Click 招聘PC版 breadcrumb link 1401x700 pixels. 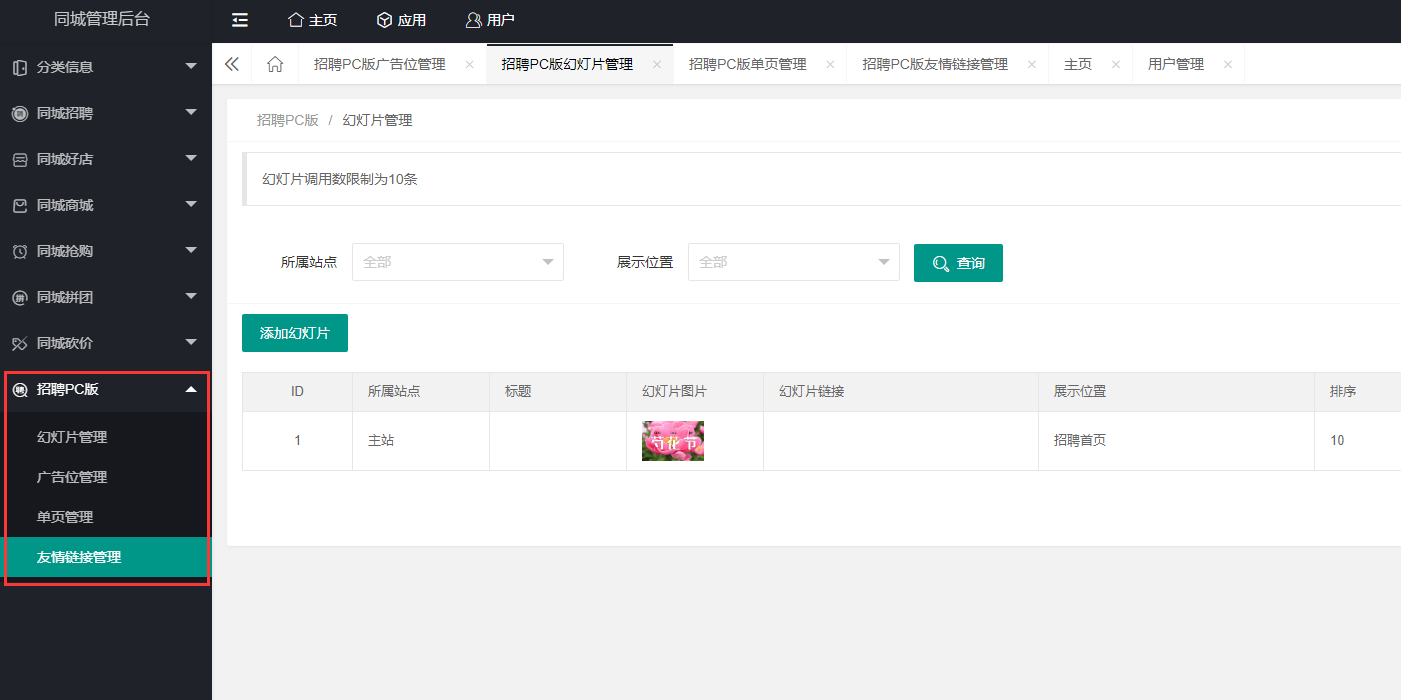288,120
